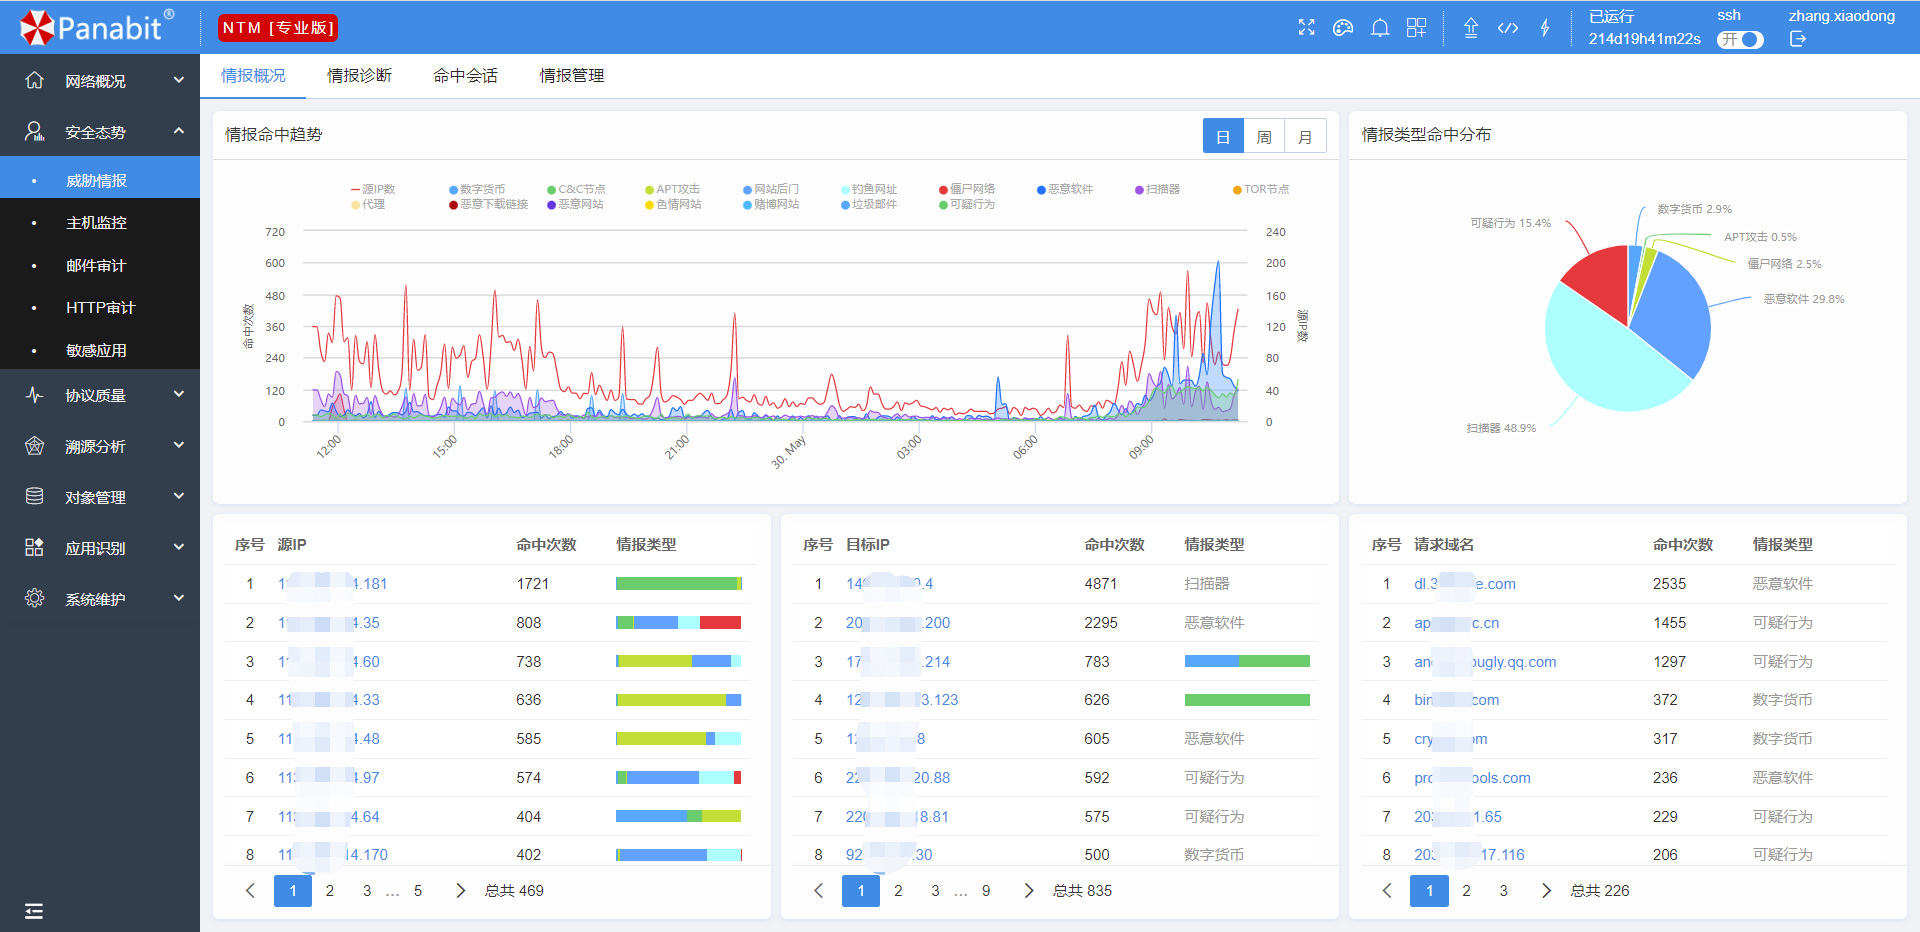Expand the 系统维护 menu chevron

pos(179,598)
